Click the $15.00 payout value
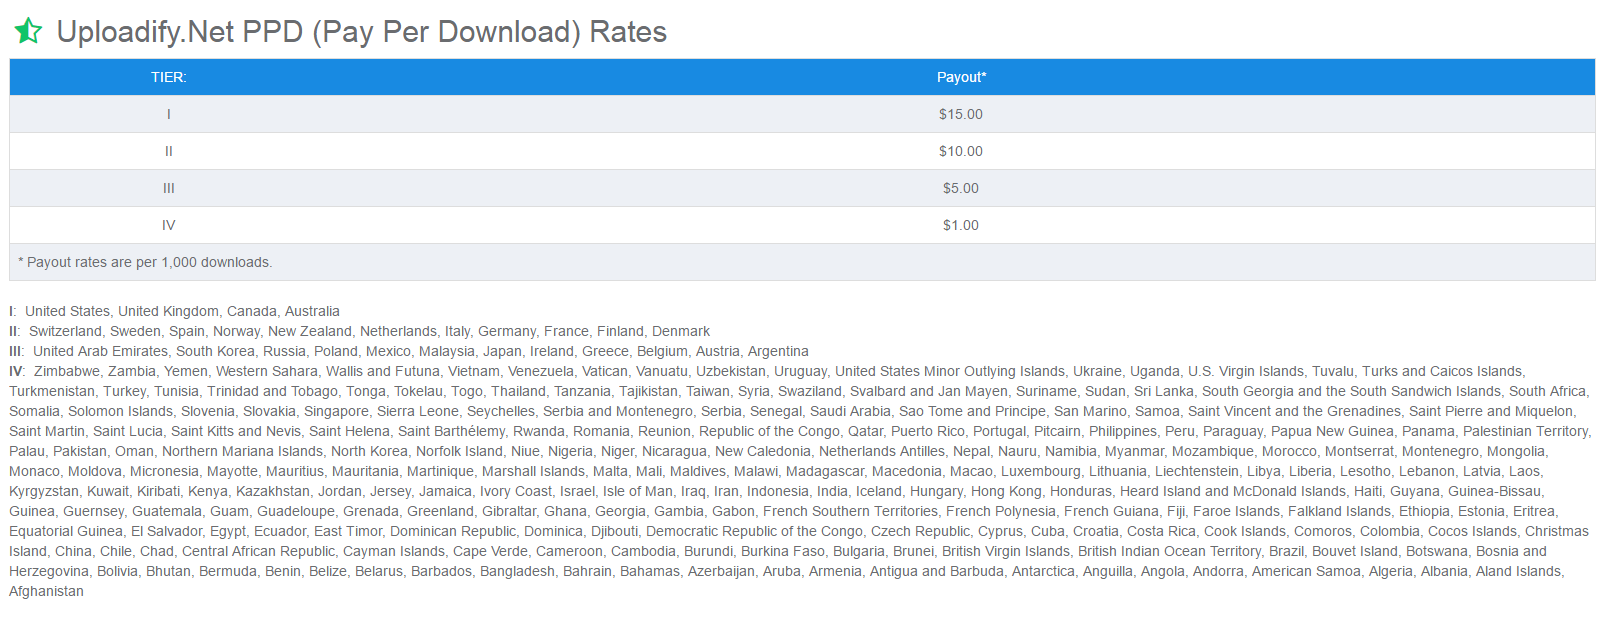The height and width of the screenshot is (643, 1603). [961, 114]
